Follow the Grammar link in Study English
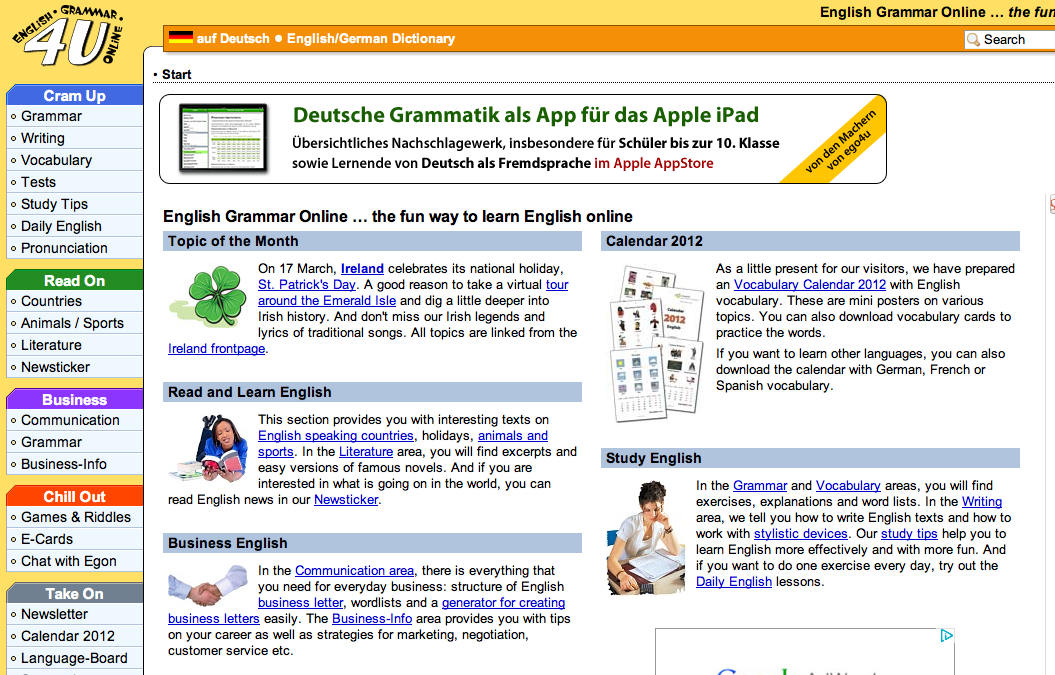The height and width of the screenshot is (675, 1055). (760, 485)
